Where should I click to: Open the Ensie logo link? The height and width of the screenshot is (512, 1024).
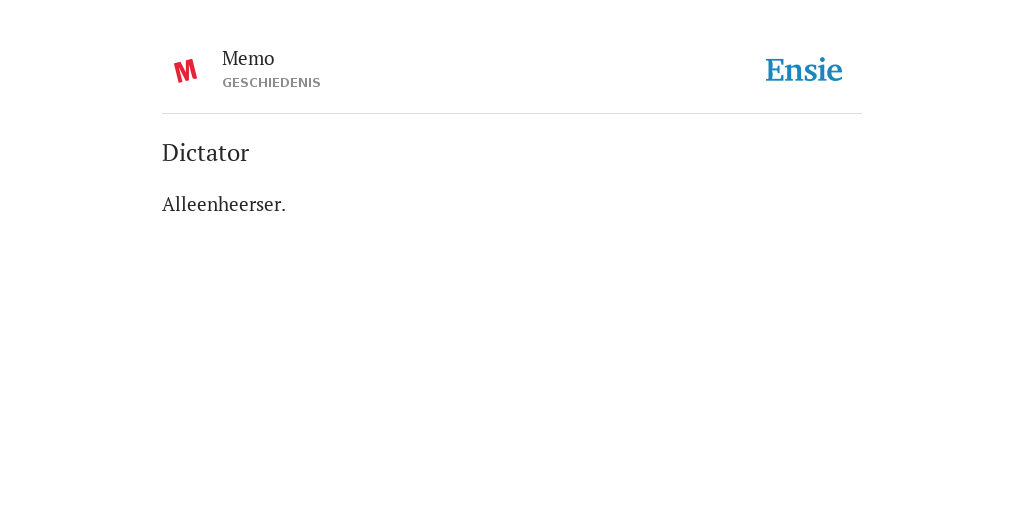click(x=803, y=70)
